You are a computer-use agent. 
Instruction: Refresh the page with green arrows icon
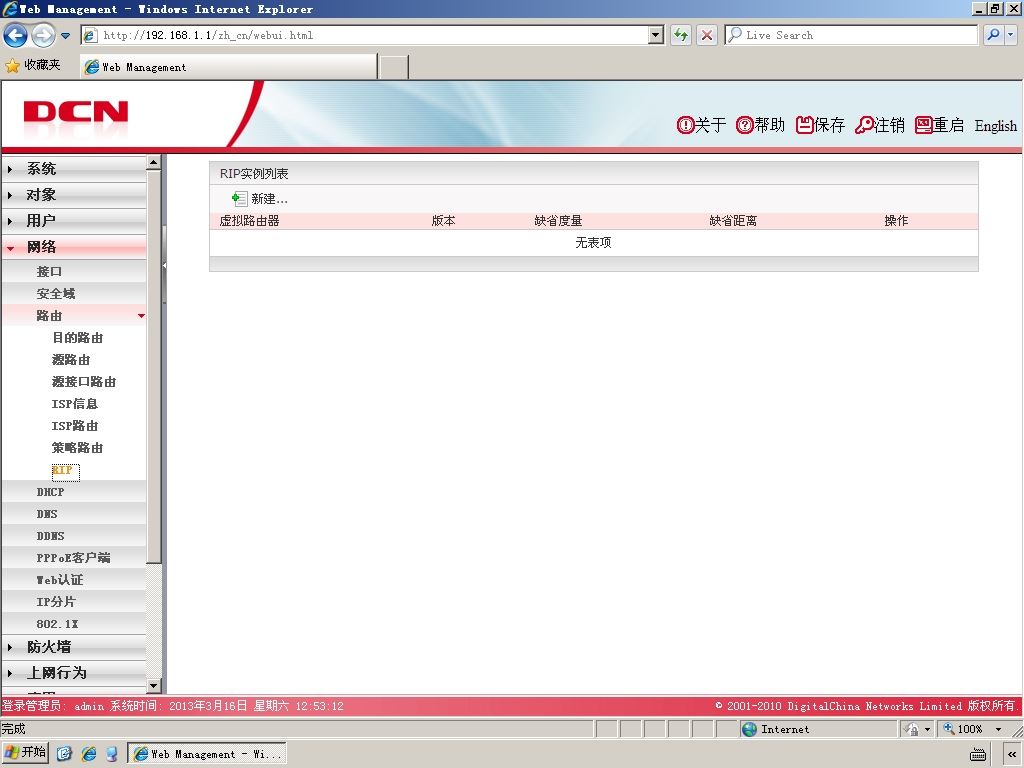pyautogui.click(x=681, y=35)
